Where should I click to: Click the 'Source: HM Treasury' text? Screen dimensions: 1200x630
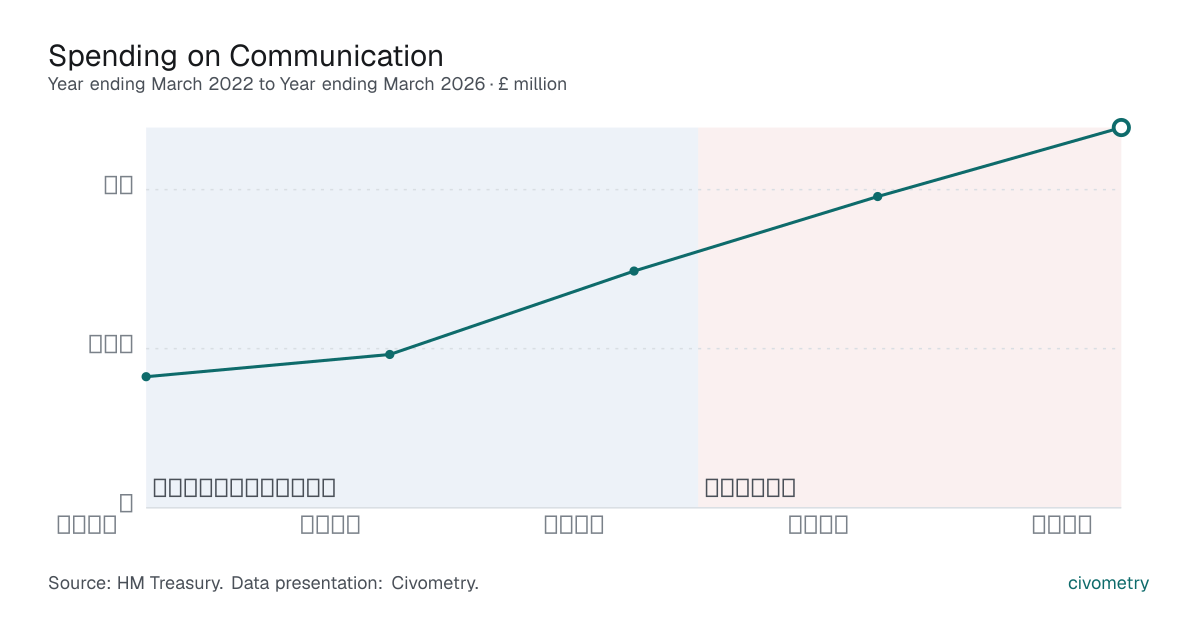pyautogui.click(x=135, y=583)
